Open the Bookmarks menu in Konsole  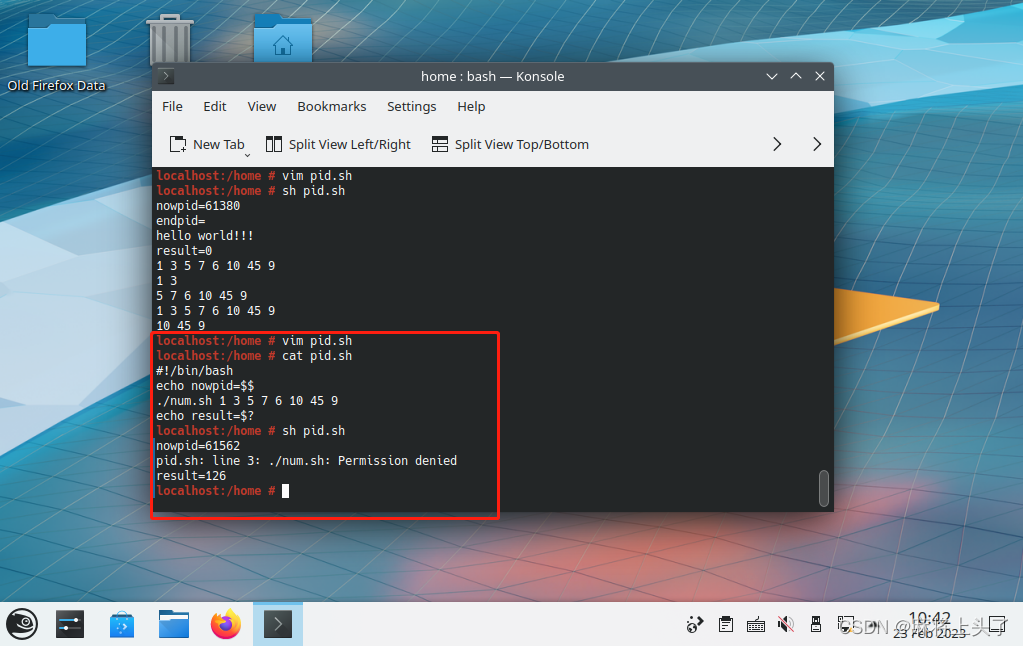point(331,106)
